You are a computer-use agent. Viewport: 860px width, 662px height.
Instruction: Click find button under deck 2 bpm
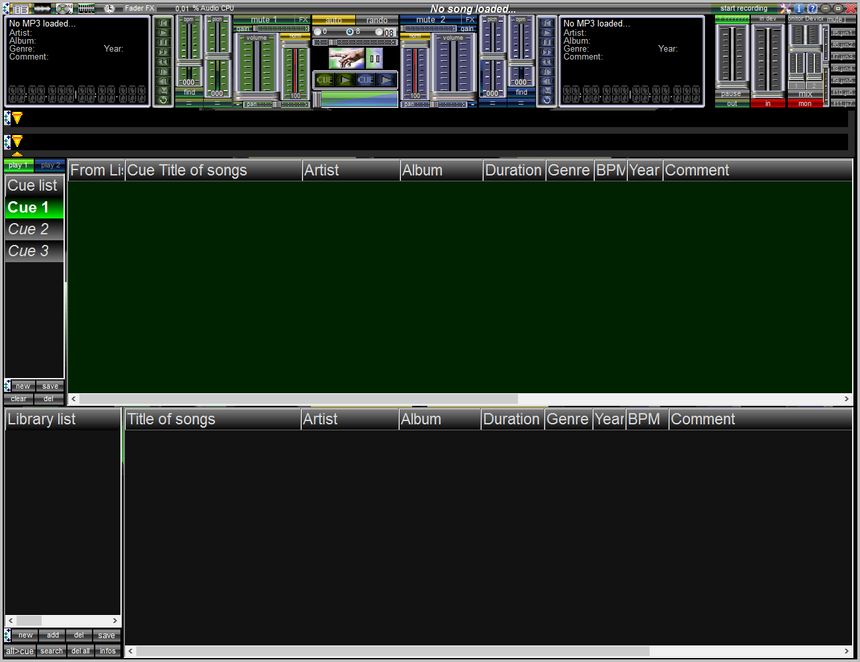(x=521, y=92)
